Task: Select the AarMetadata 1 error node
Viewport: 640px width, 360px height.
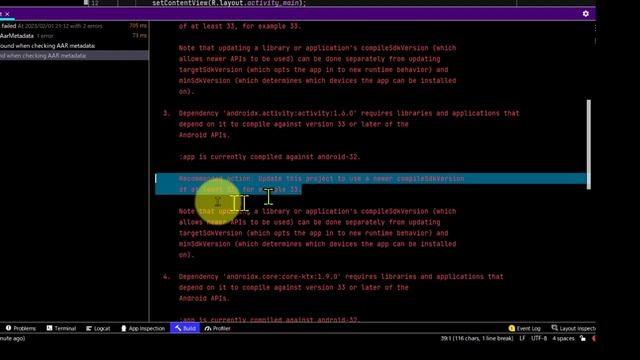Action: 74,36
